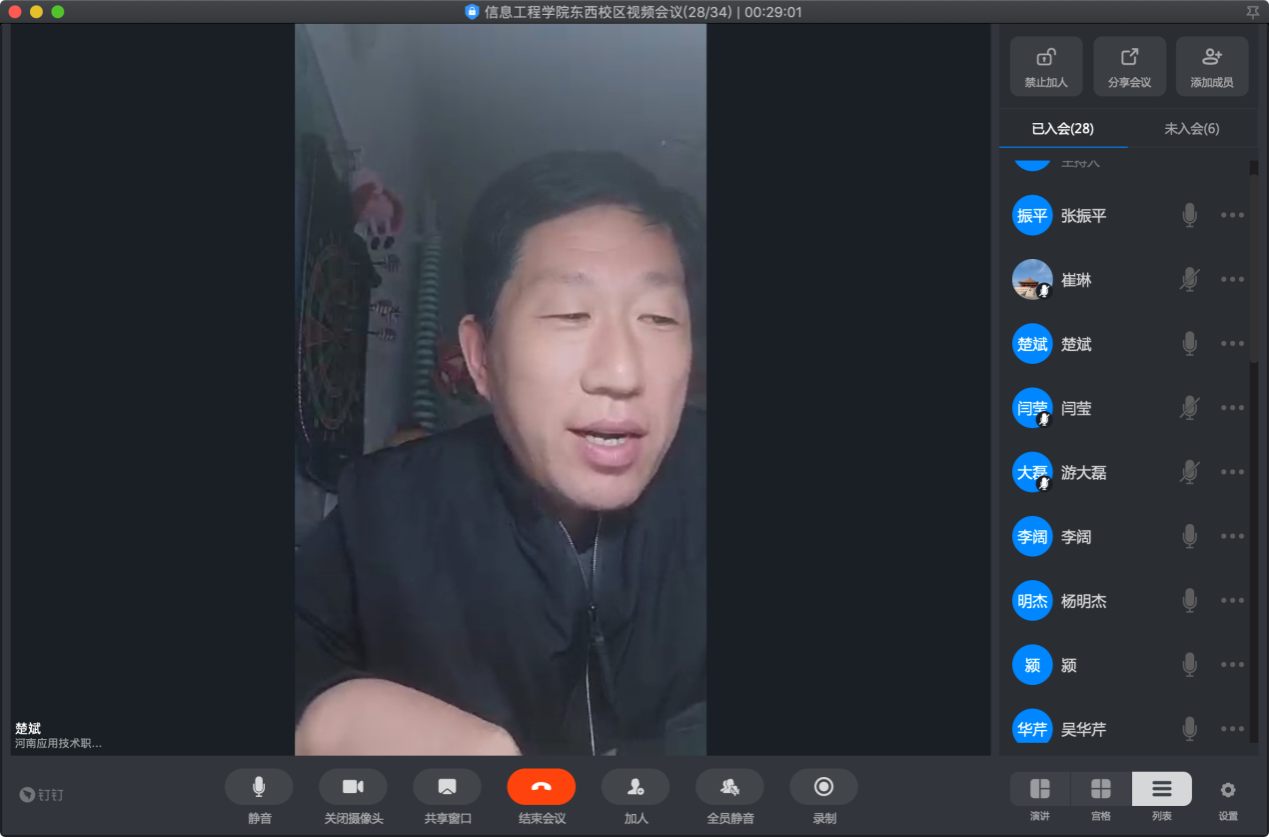Click the 加人 add participant icon
This screenshot has height=837, width=1269.
pyautogui.click(x=635, y=787)
